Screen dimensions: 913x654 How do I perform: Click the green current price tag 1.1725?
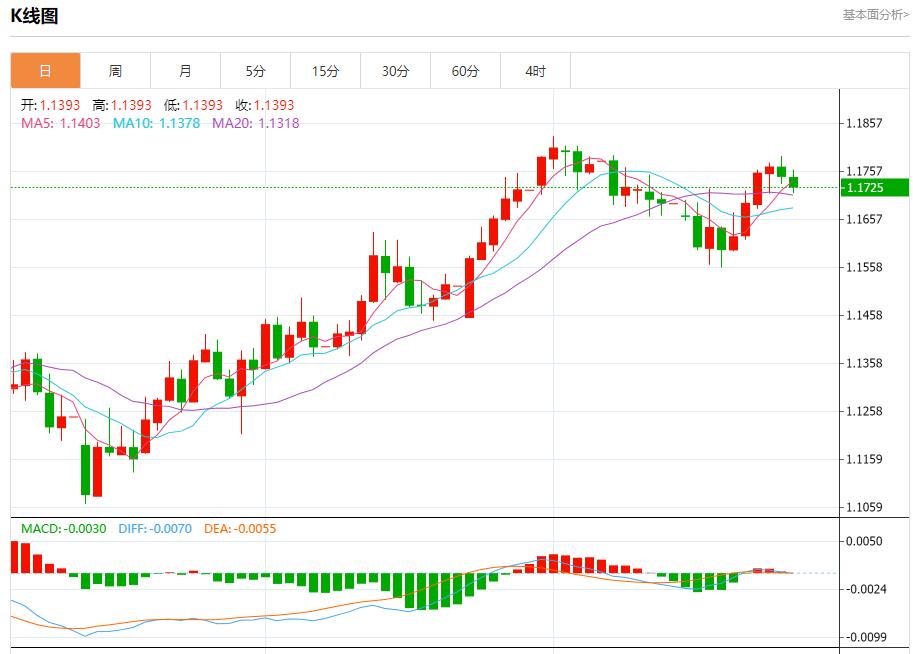[x=874, y=186]
